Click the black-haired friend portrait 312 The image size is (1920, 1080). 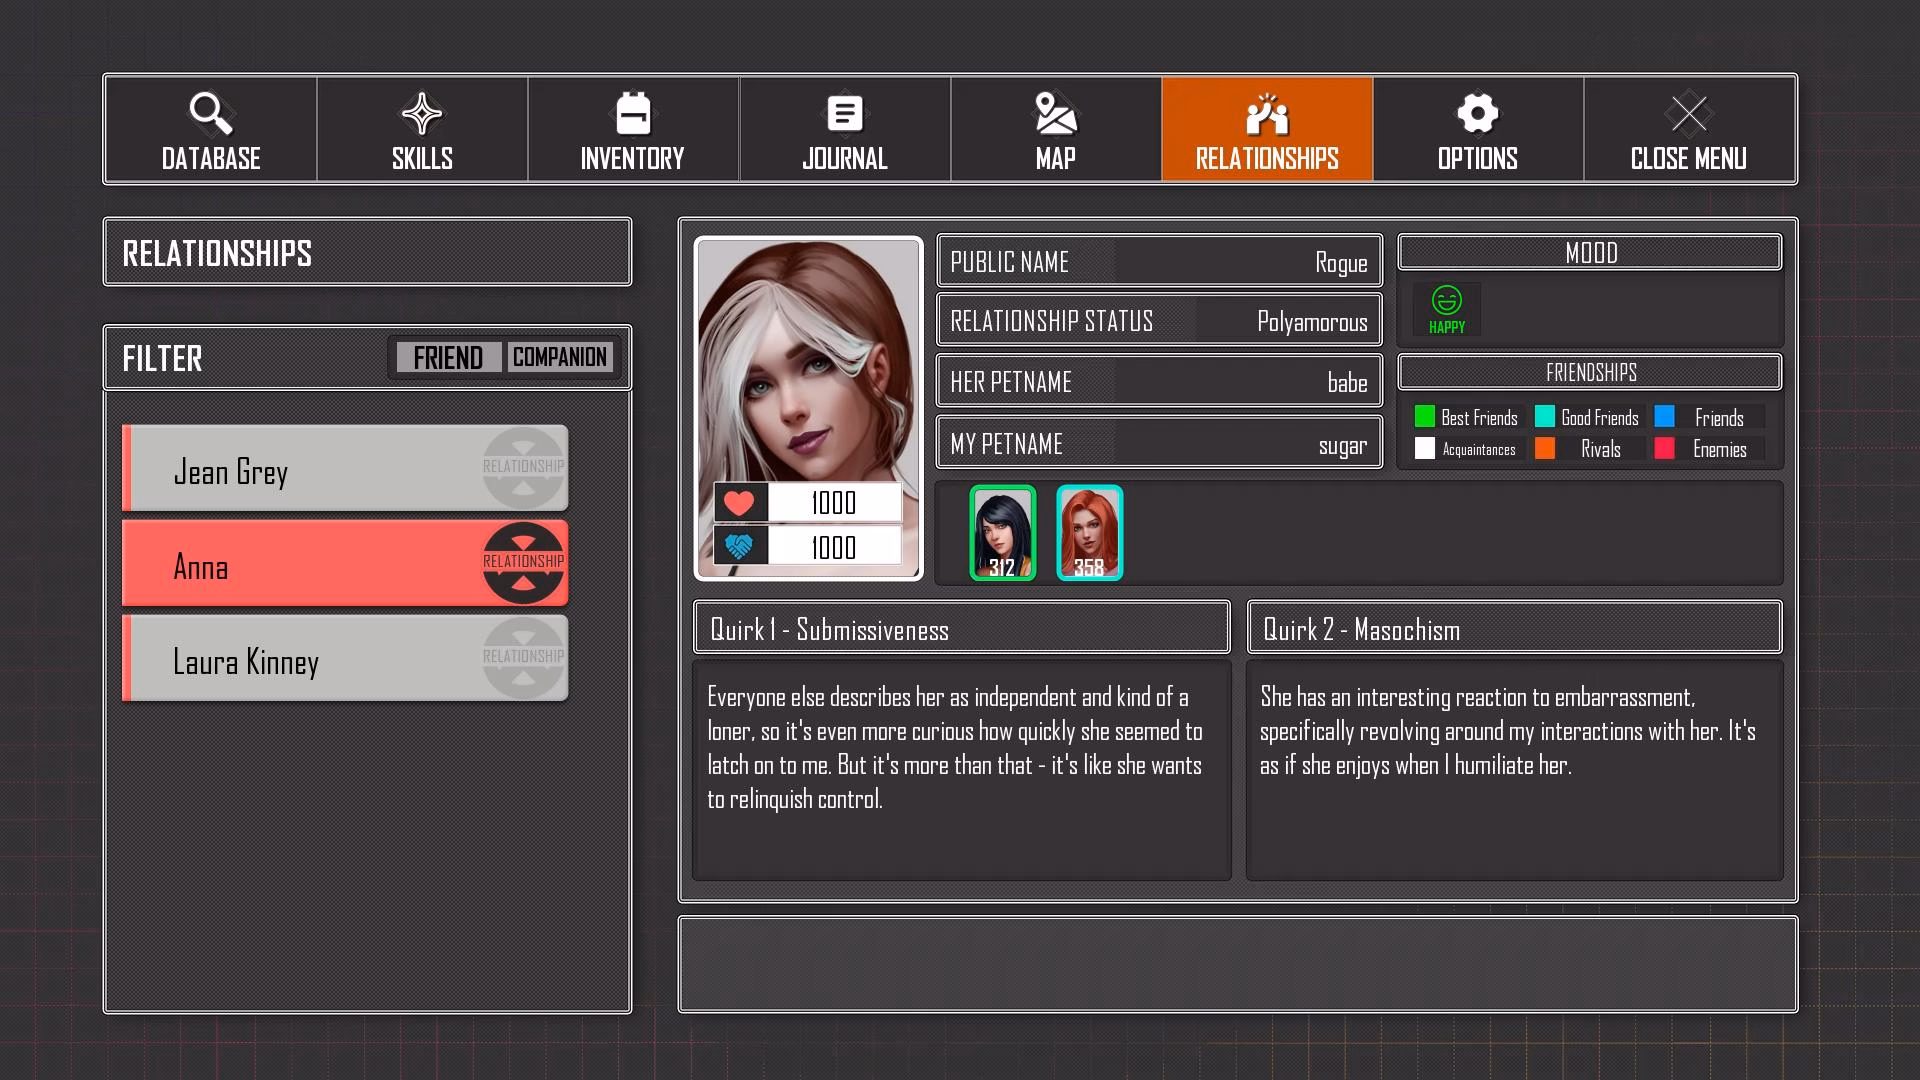point(1002,533)
